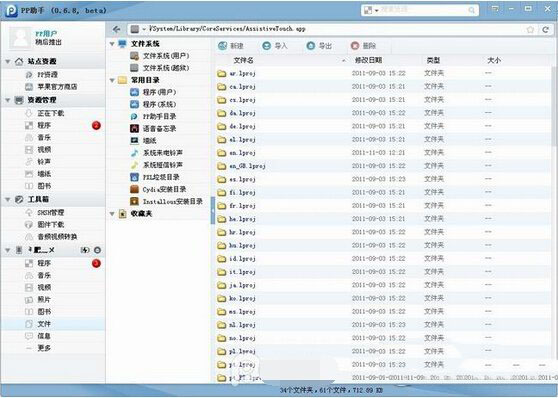Click the folder icon of de.lproj
The image size is (558, 398).
[222, 127]
